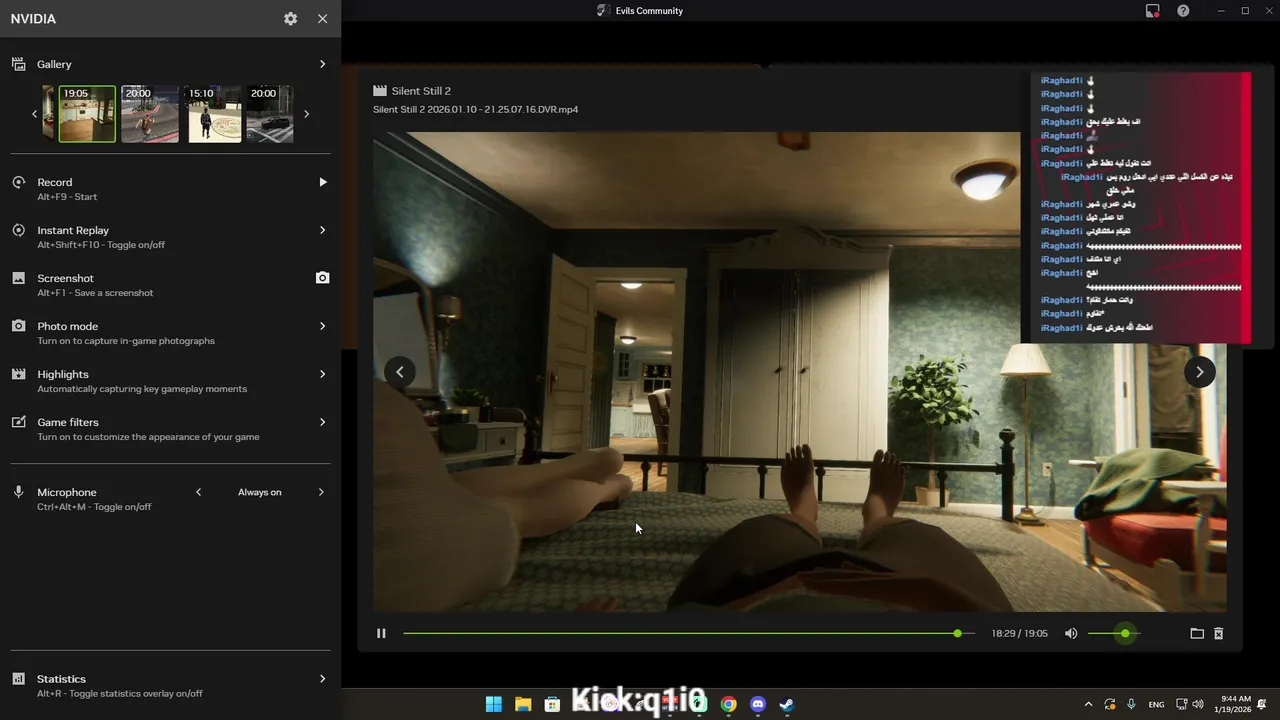The width and height of the screenshot is (1280, 720).
Task: Open File Explorer from the taskbar
Action: pyautogui.click(x=523, y=704)
